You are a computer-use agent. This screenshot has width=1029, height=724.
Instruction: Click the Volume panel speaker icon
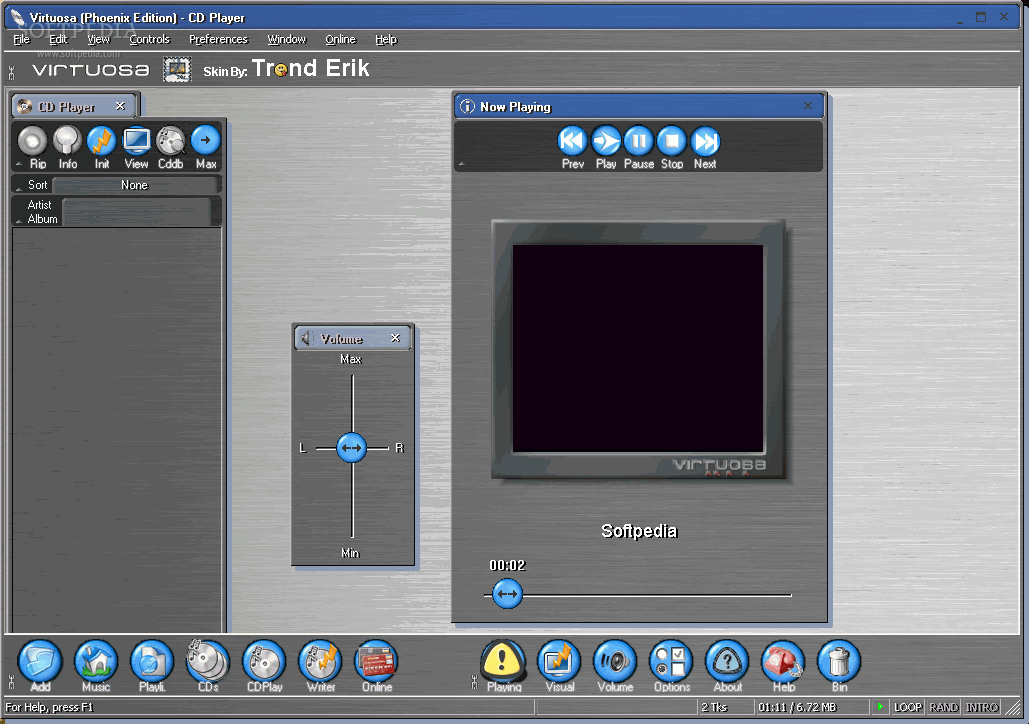pyautogui.click(x=306, y=338)
